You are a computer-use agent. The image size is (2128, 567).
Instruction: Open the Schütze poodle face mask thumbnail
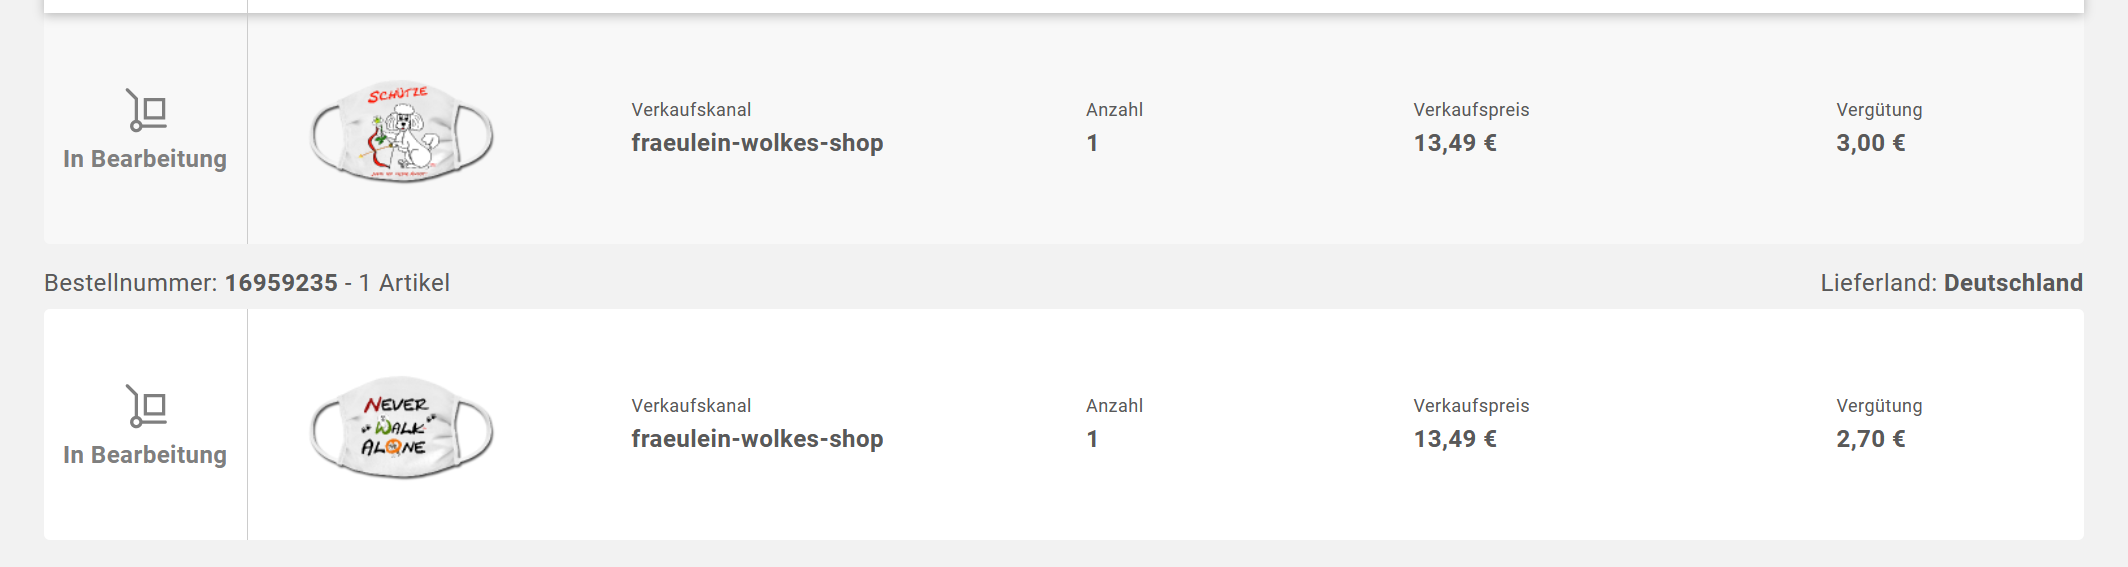[x=402, y=132]
